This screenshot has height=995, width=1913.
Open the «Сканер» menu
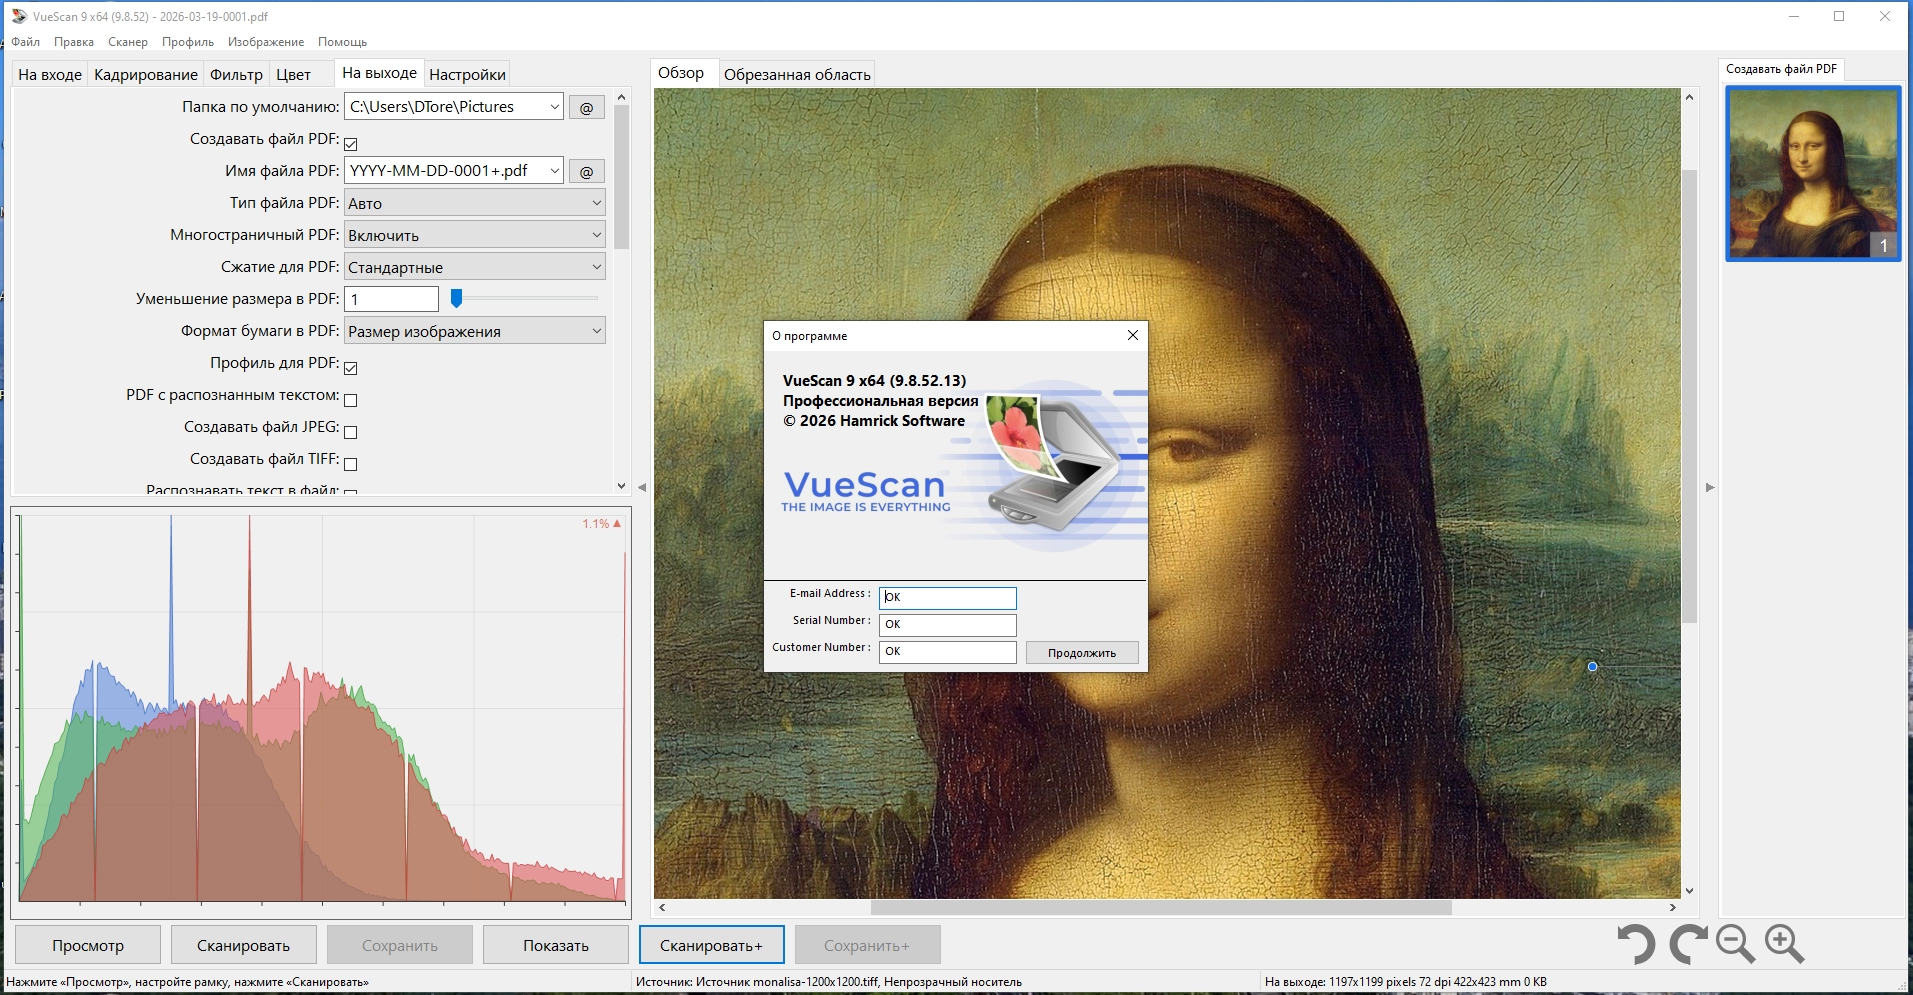[x=127, y=42]
